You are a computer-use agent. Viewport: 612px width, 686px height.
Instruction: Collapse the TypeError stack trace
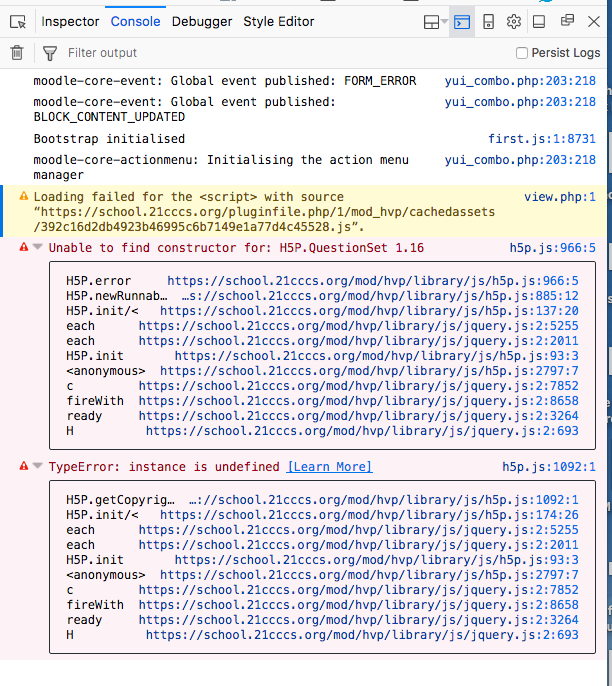[x=38, y=466]
